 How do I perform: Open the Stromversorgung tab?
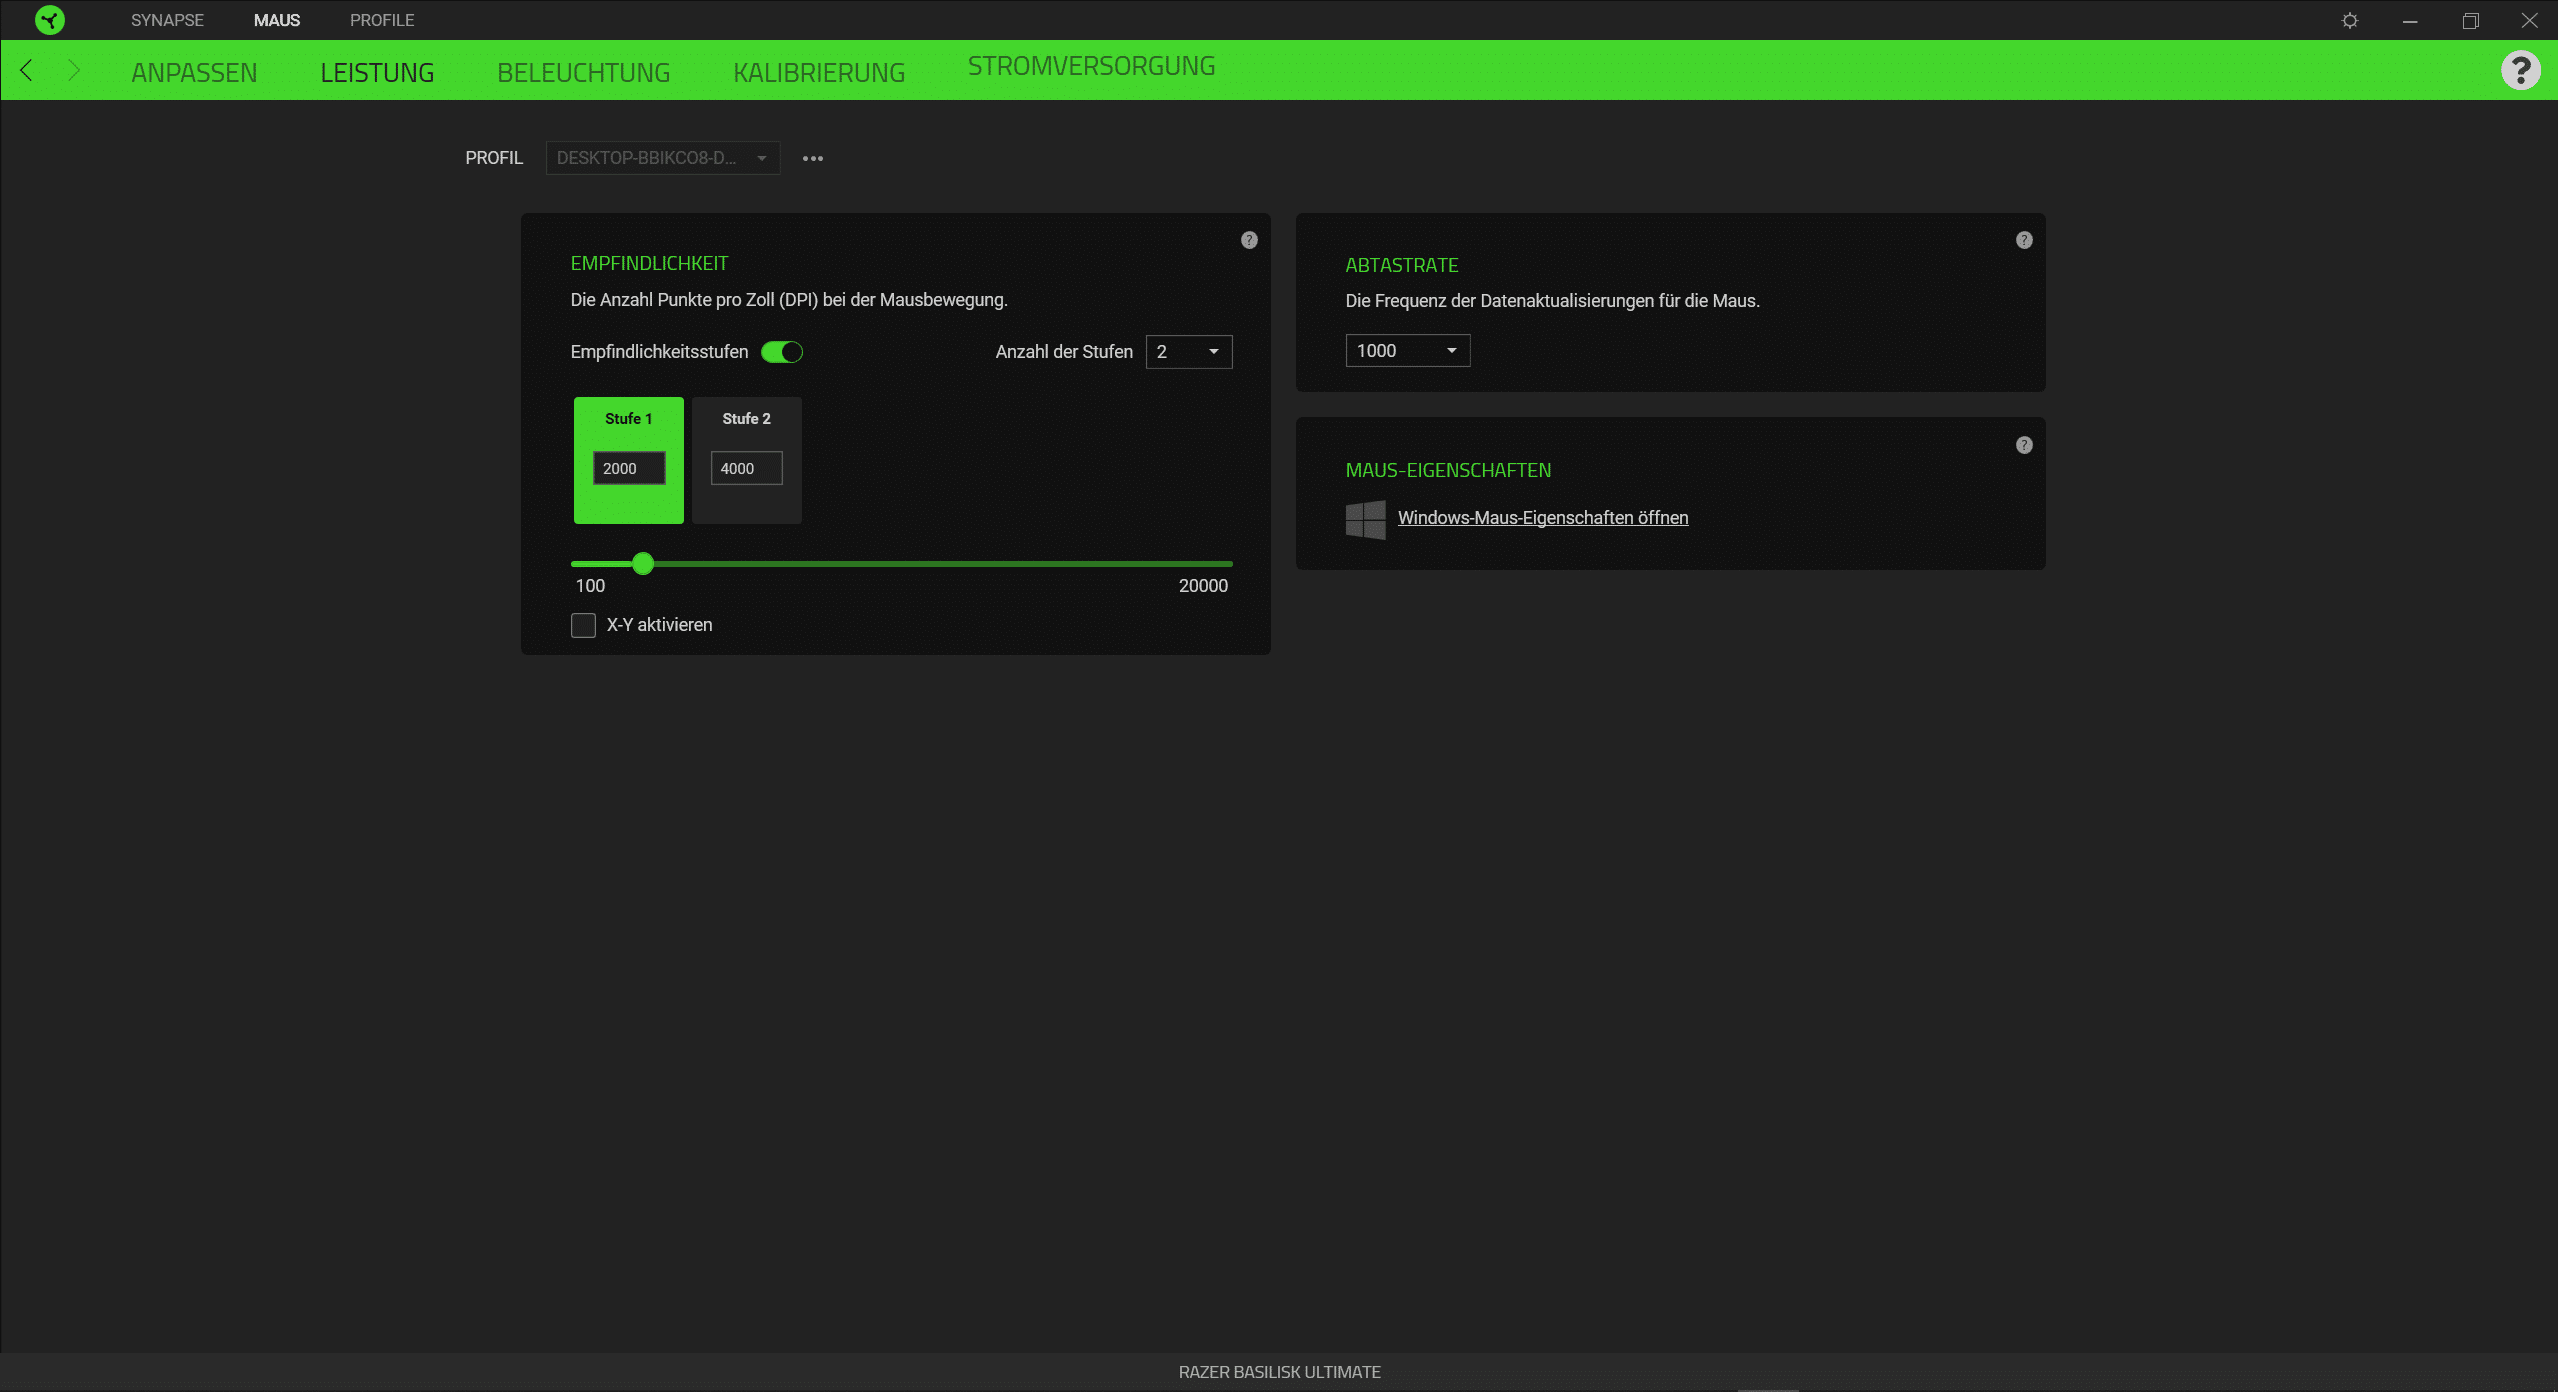(x=1091, y=66)
